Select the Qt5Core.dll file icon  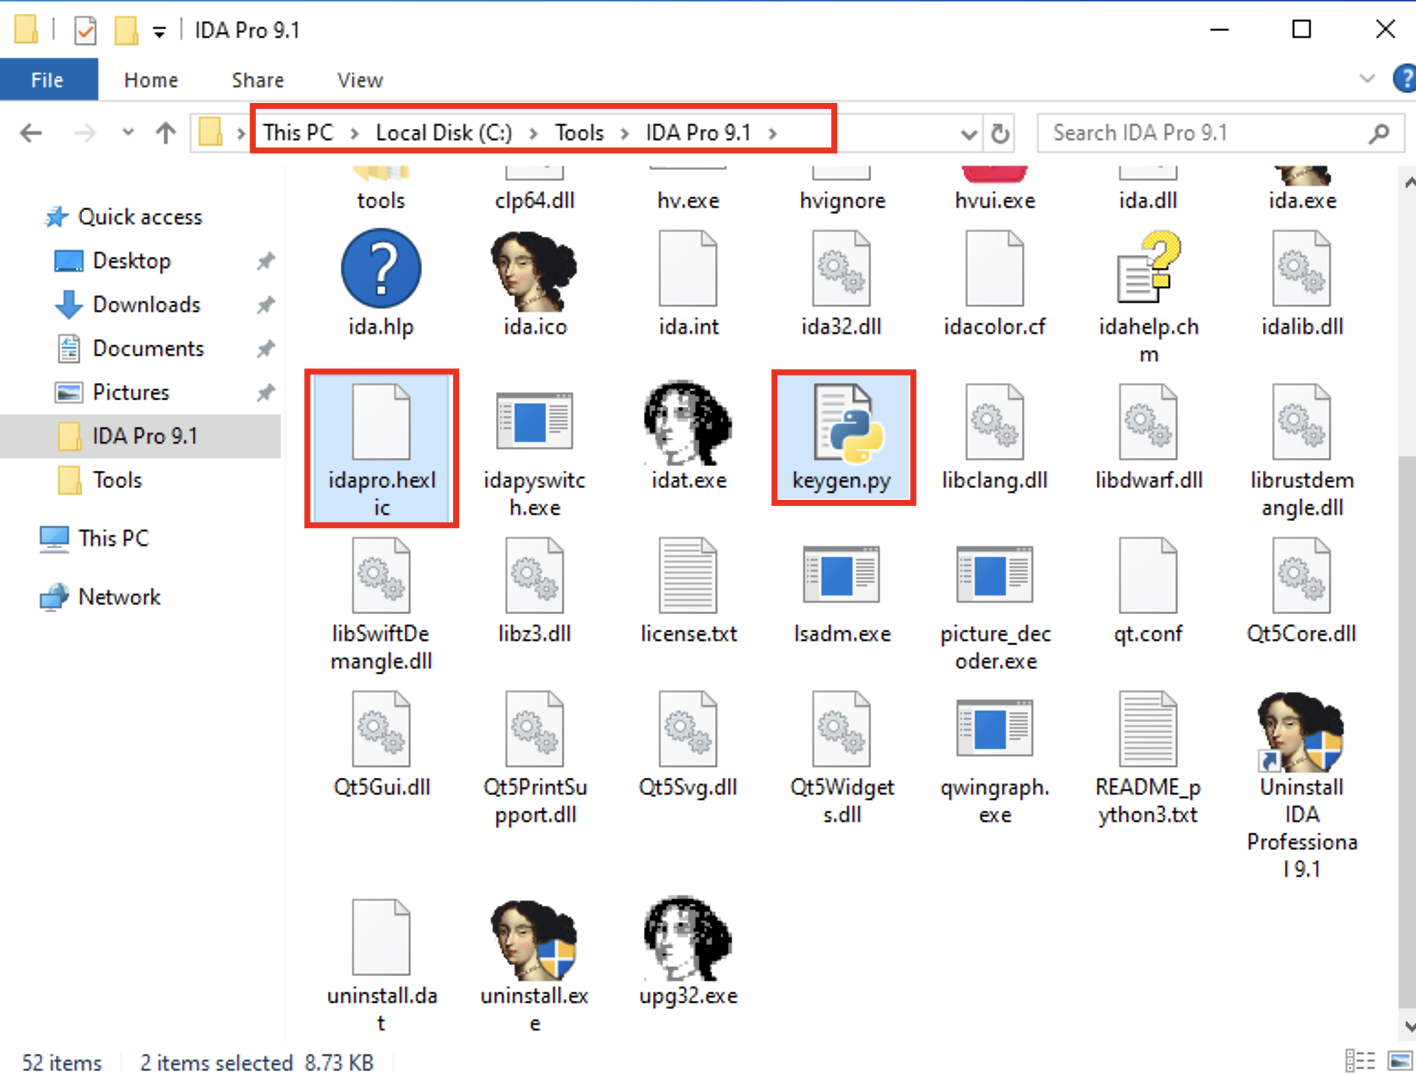1302,576
